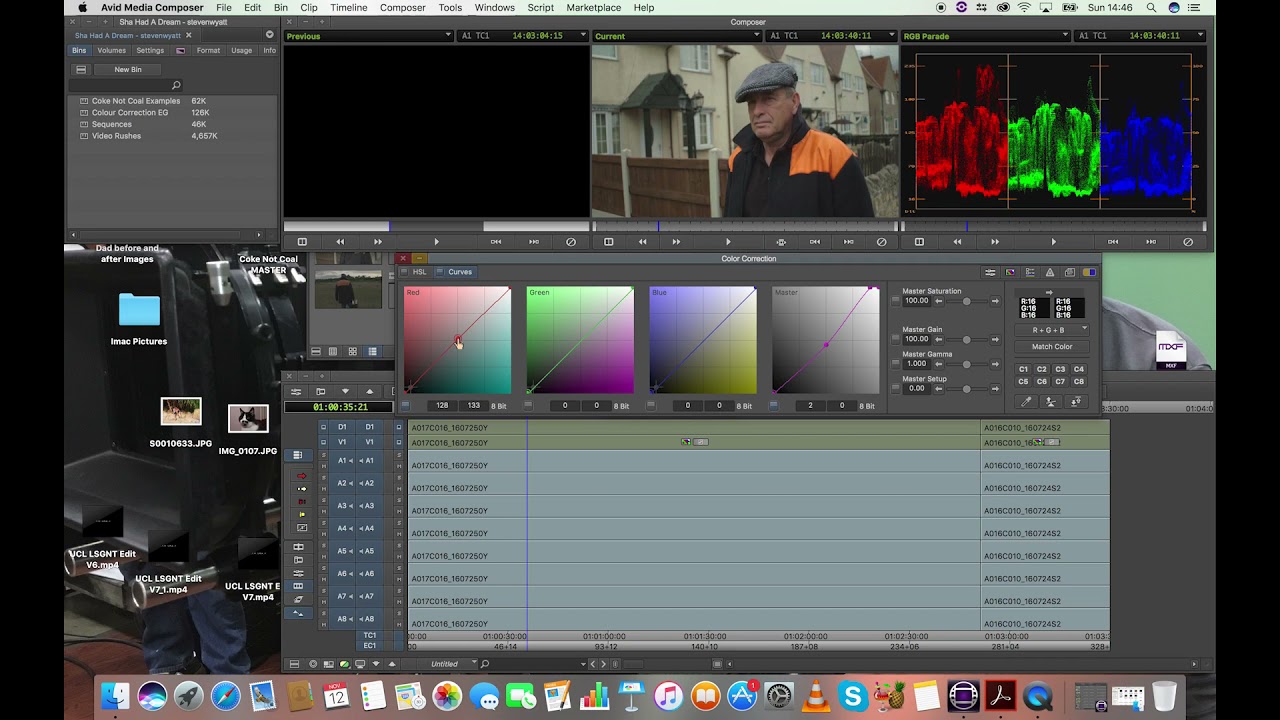Fast forward in the RGB Parade monitor

[995, 241]
